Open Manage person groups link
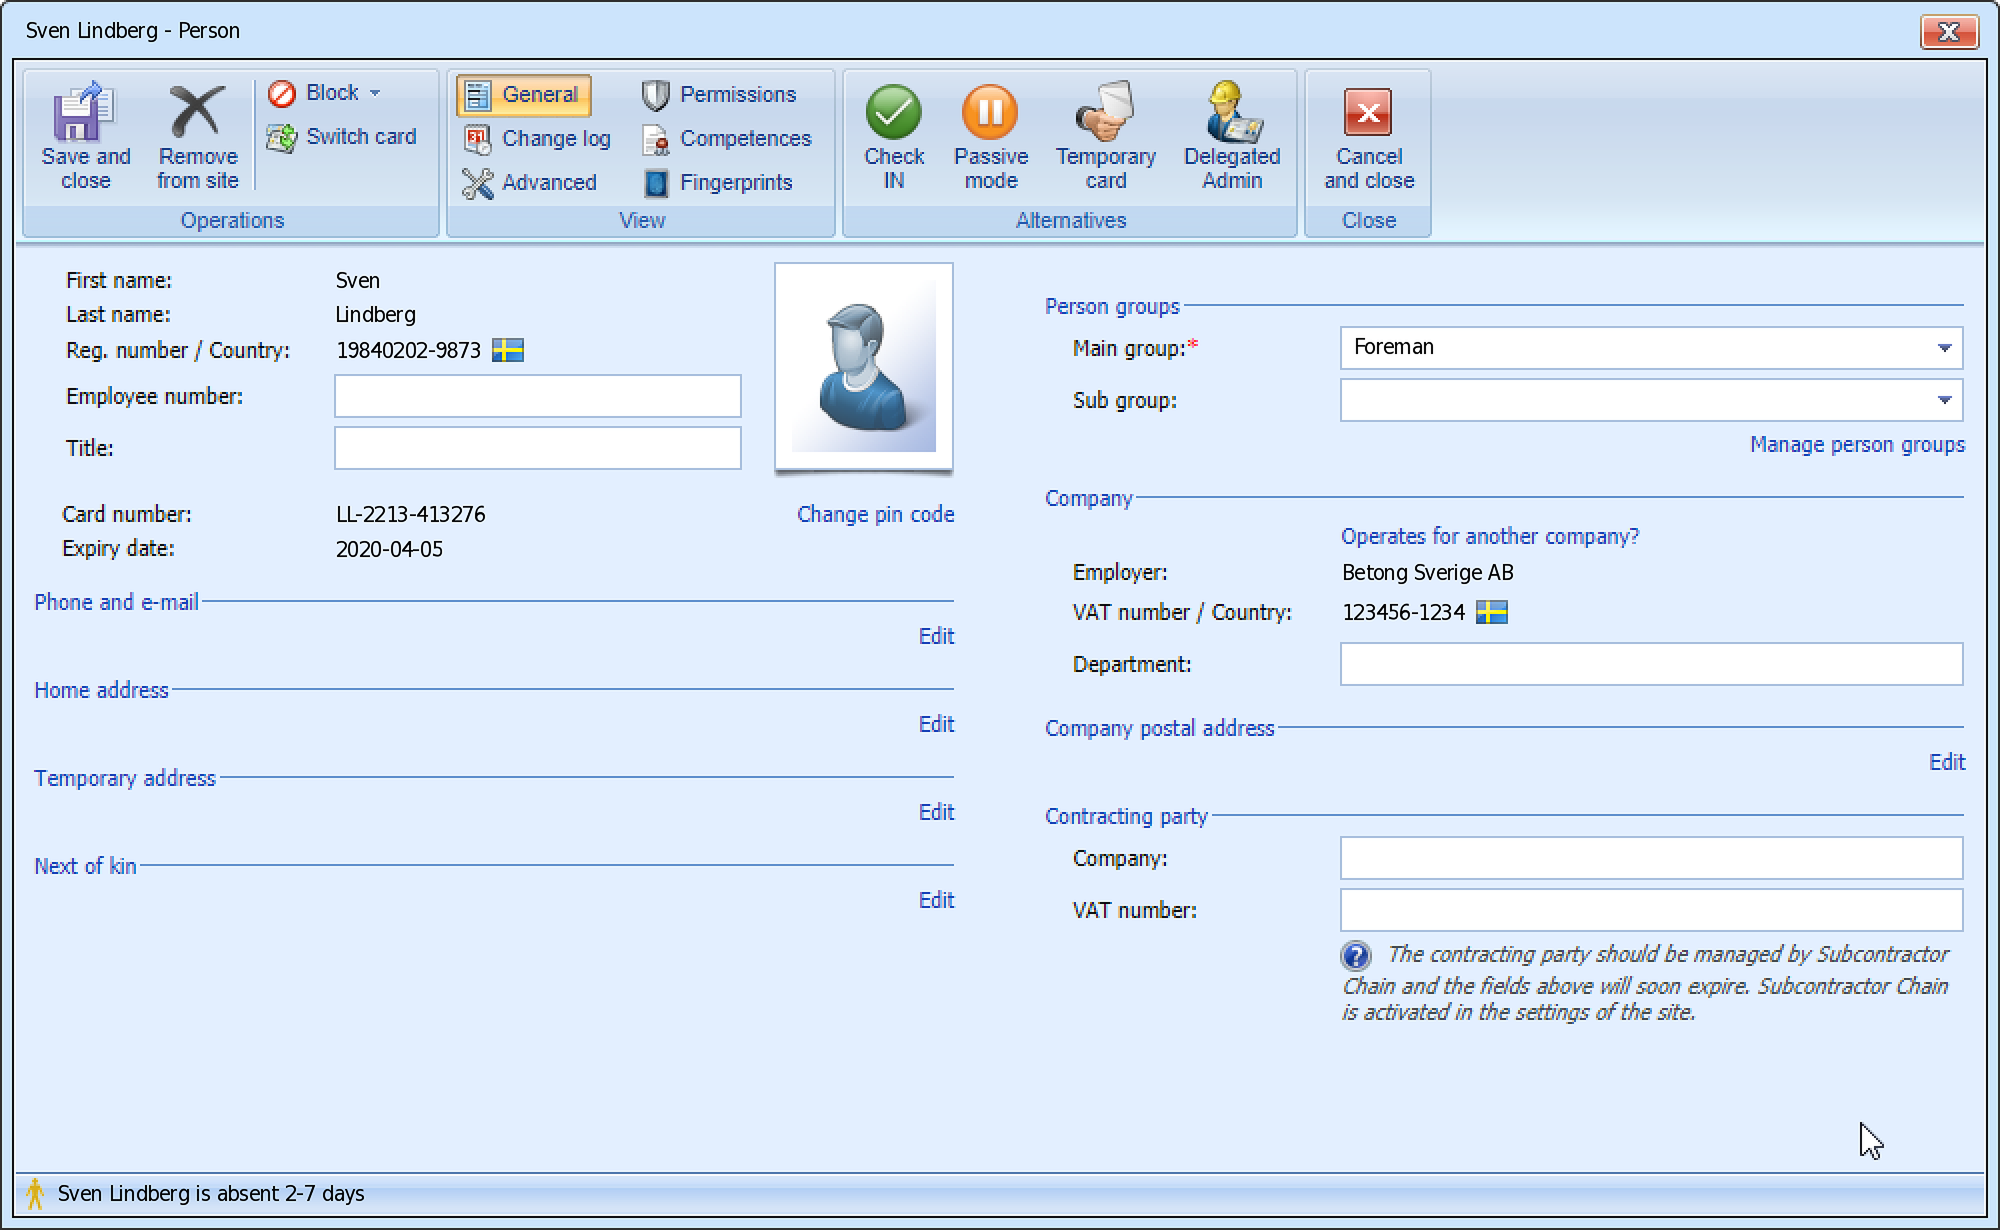 [x=1857, y=444]
